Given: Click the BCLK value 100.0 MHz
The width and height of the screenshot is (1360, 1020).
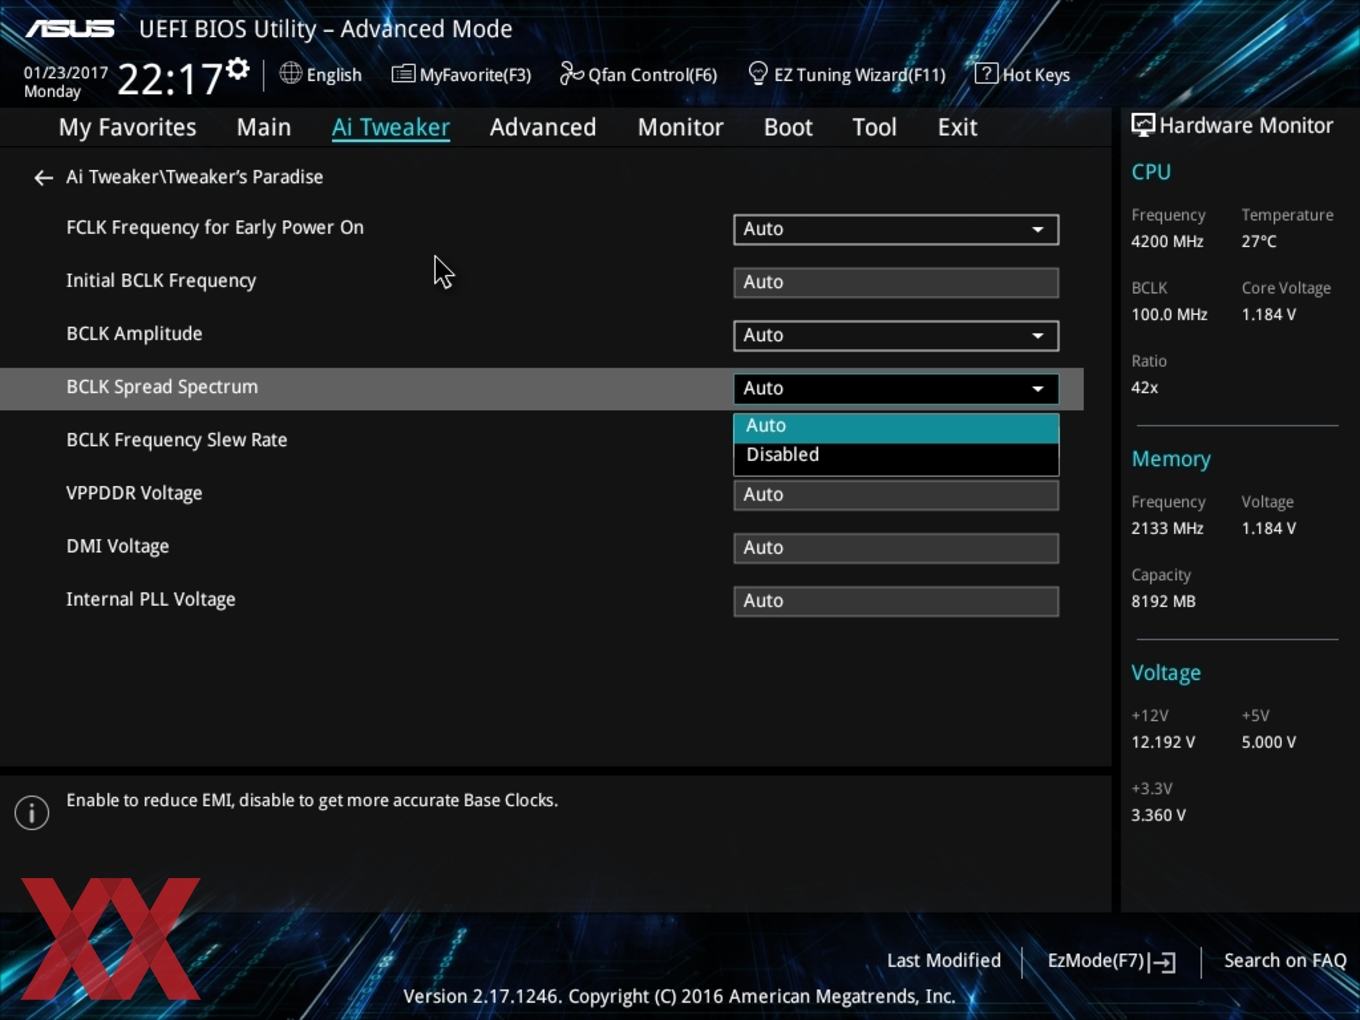Looking at the screenshot, I should pyautogui.click(x=1169, y=314).
